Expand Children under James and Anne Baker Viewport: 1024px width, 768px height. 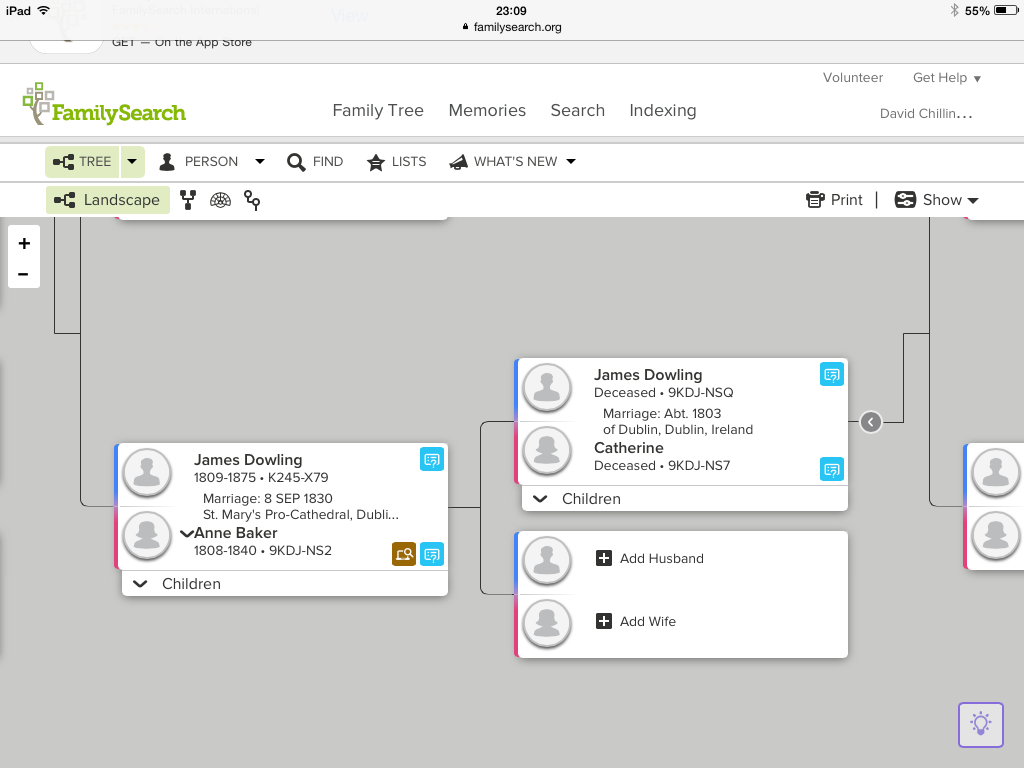coord(180,584)
